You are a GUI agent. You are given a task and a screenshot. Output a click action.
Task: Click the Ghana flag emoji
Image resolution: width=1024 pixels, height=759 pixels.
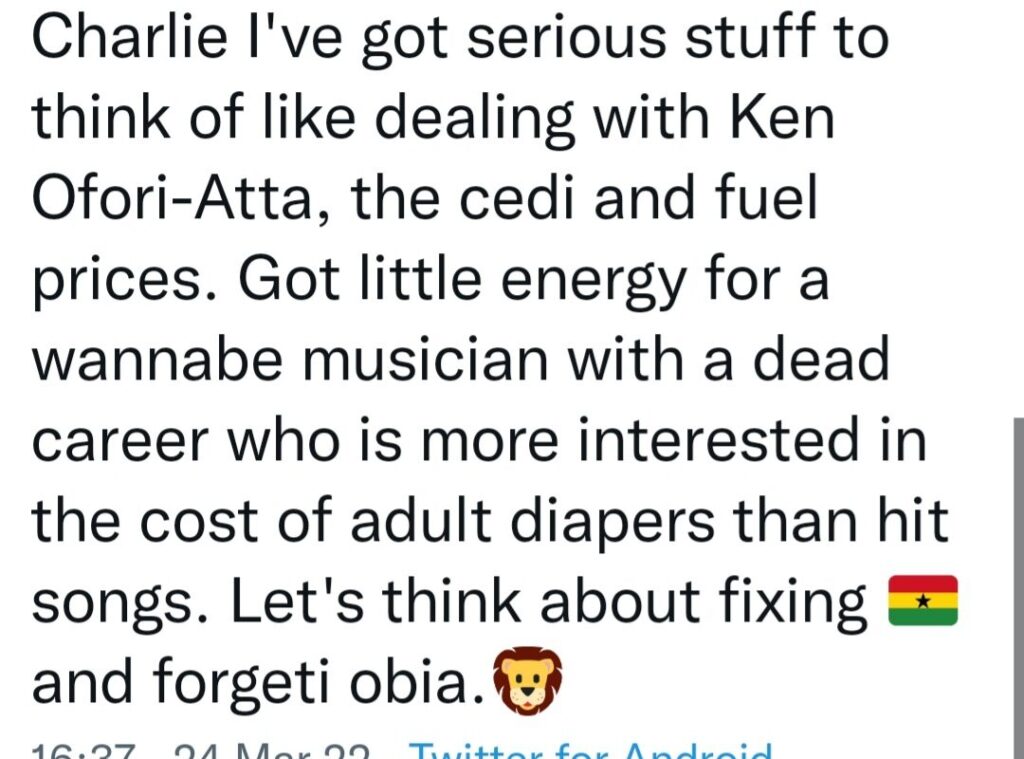click(923, 600)
